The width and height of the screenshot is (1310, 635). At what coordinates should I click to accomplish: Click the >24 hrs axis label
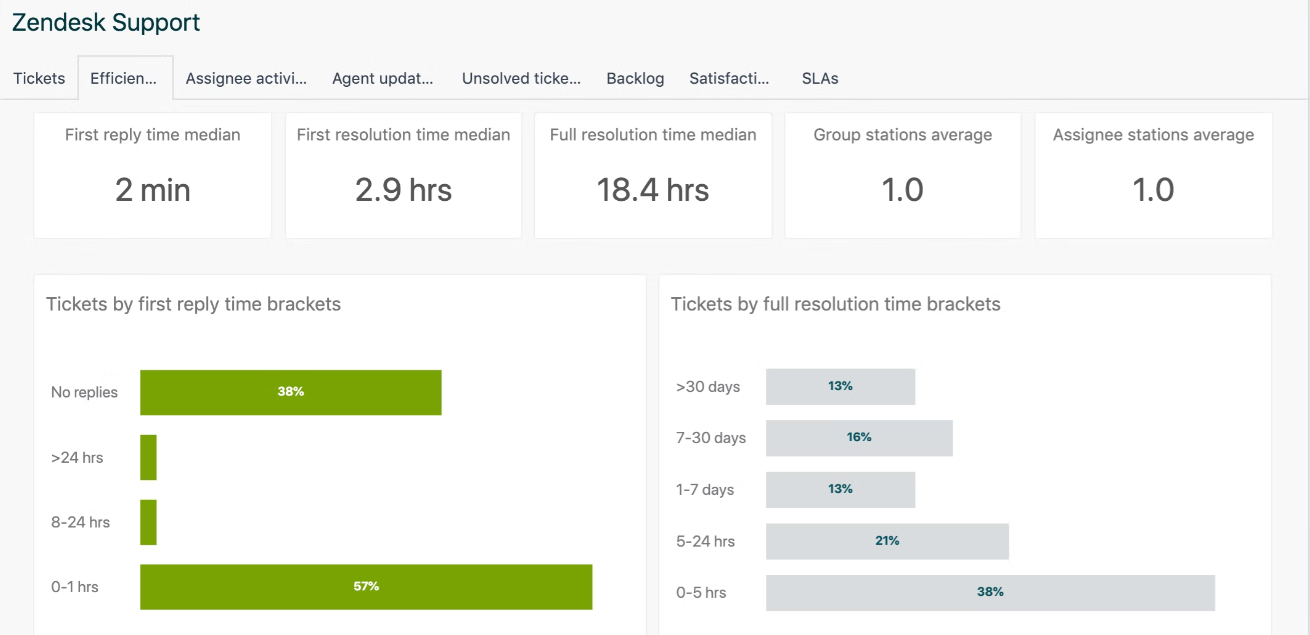(77, 457)
